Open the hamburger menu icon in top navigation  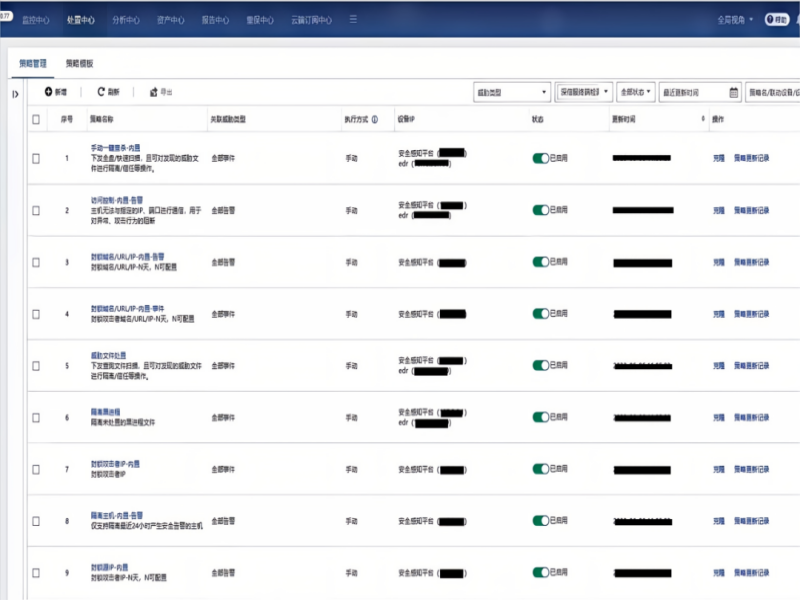click(x=353, y=19)
